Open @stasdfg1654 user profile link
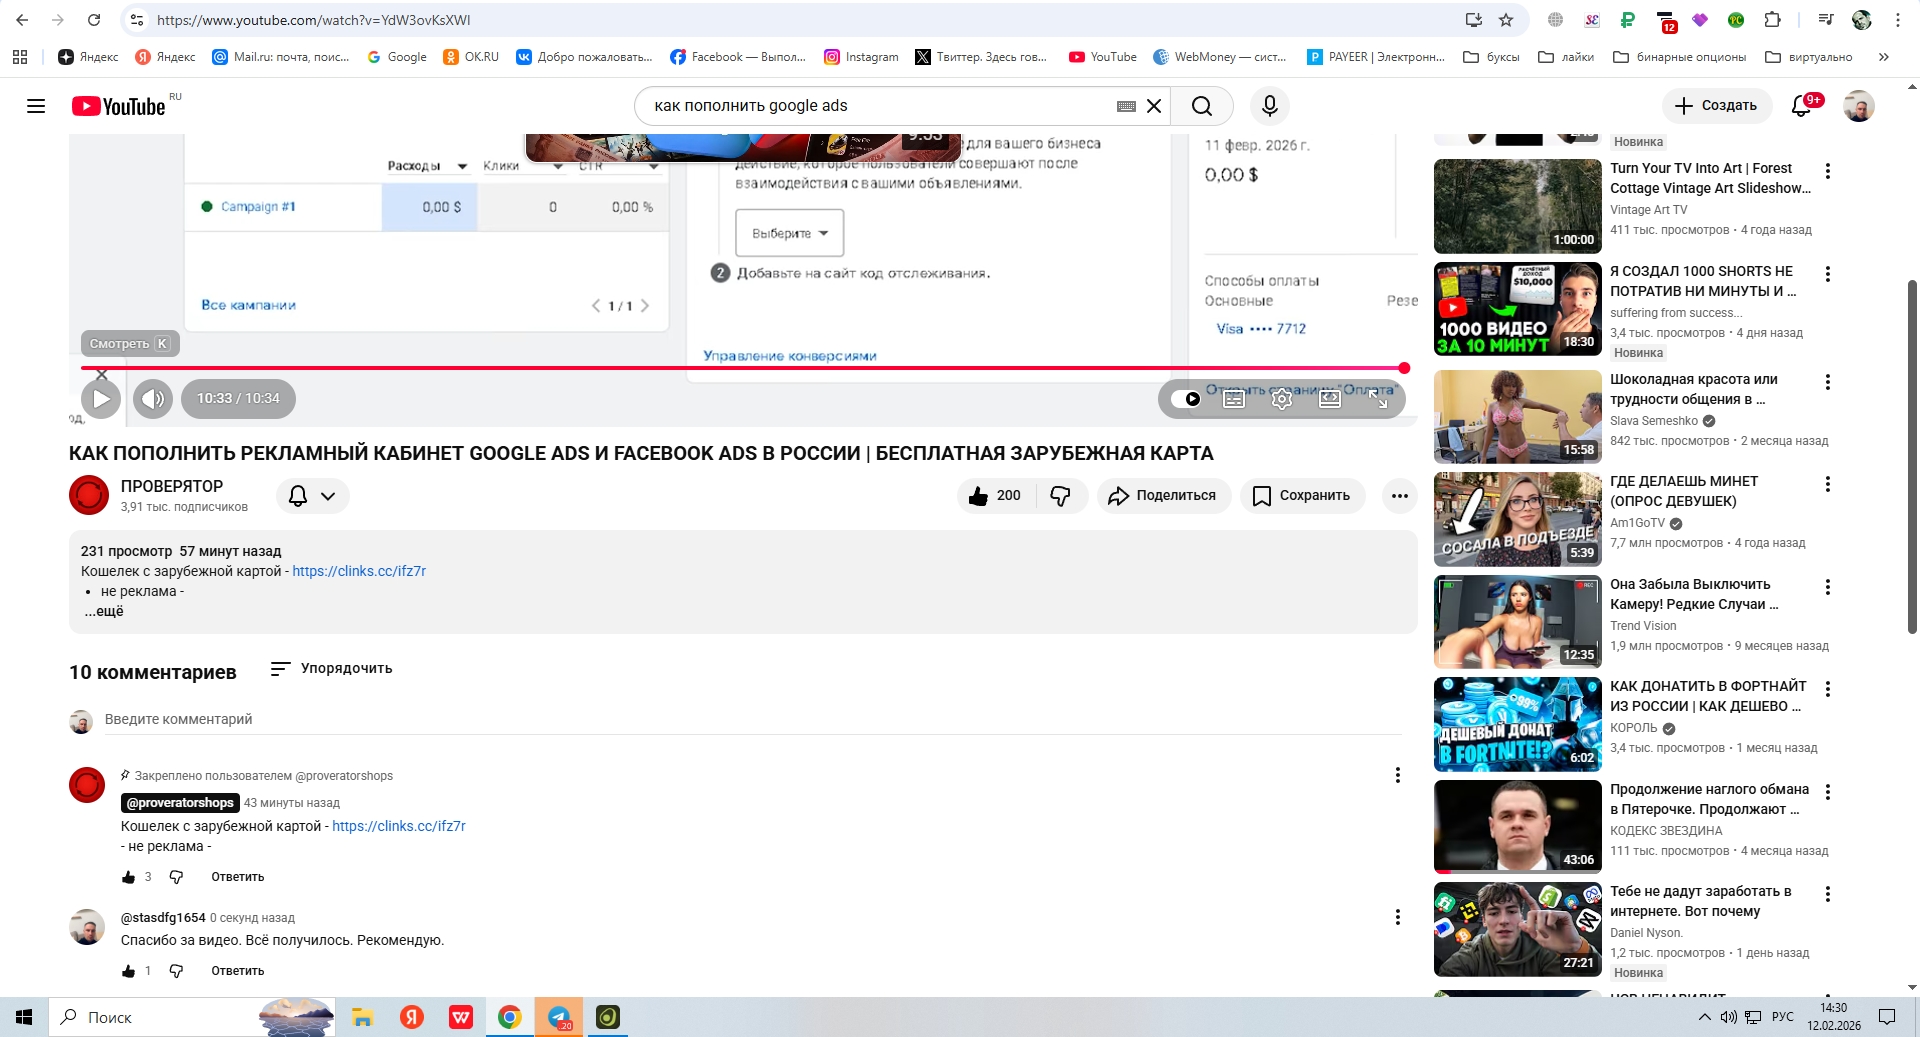The image size is (1920, 1037). pyautogui.click(x=163, y=917)
